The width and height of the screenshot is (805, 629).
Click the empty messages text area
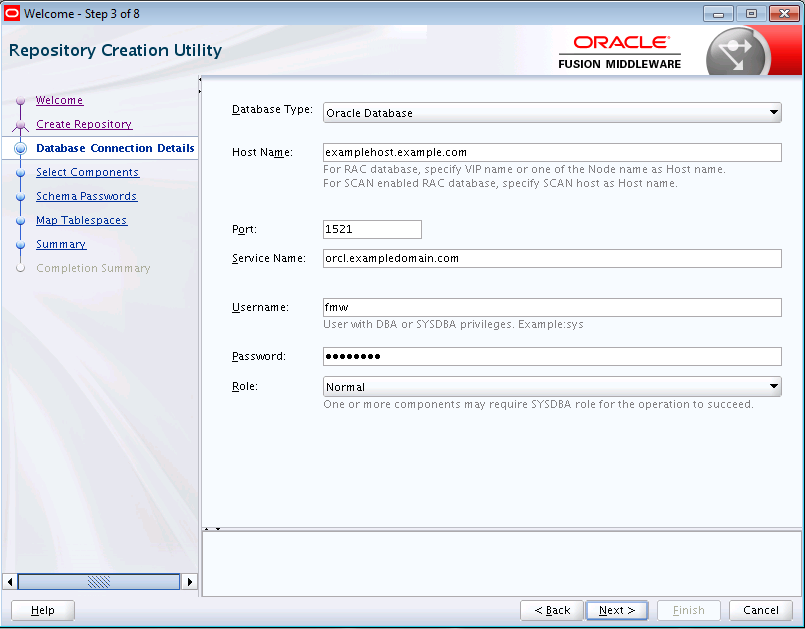click(x=502, y=564)
